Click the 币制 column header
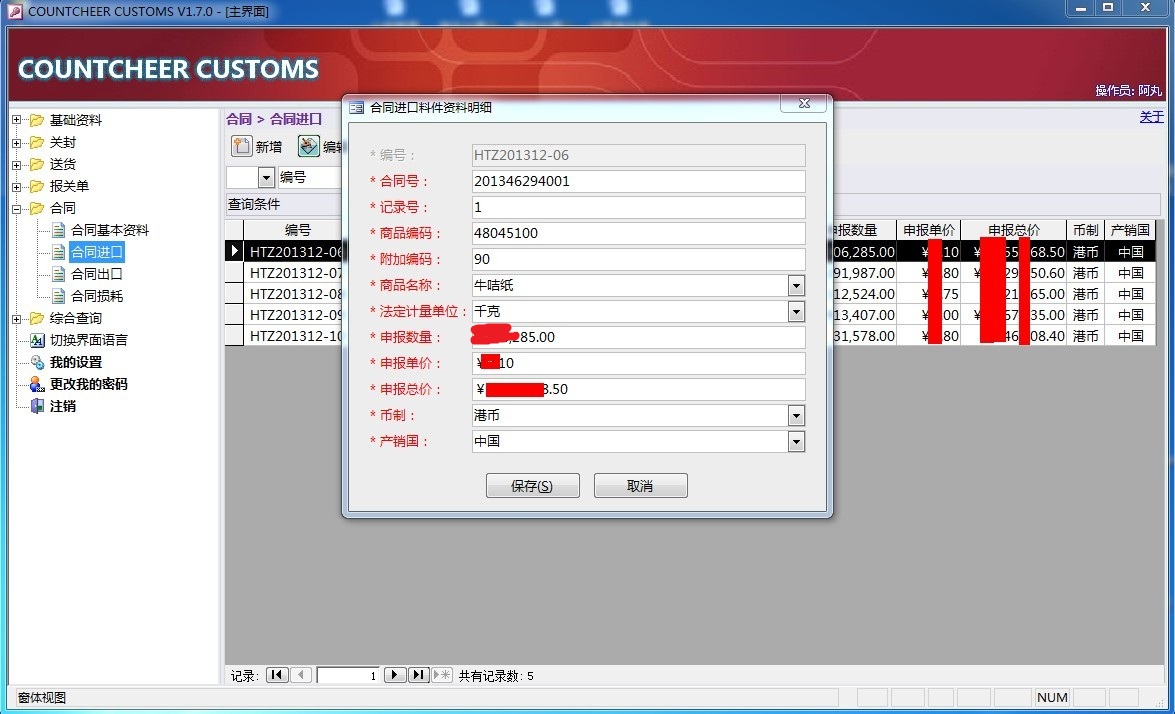The height and width of the screenshot is (714, 1175). pyautogui.click(x=1085, y=230)
